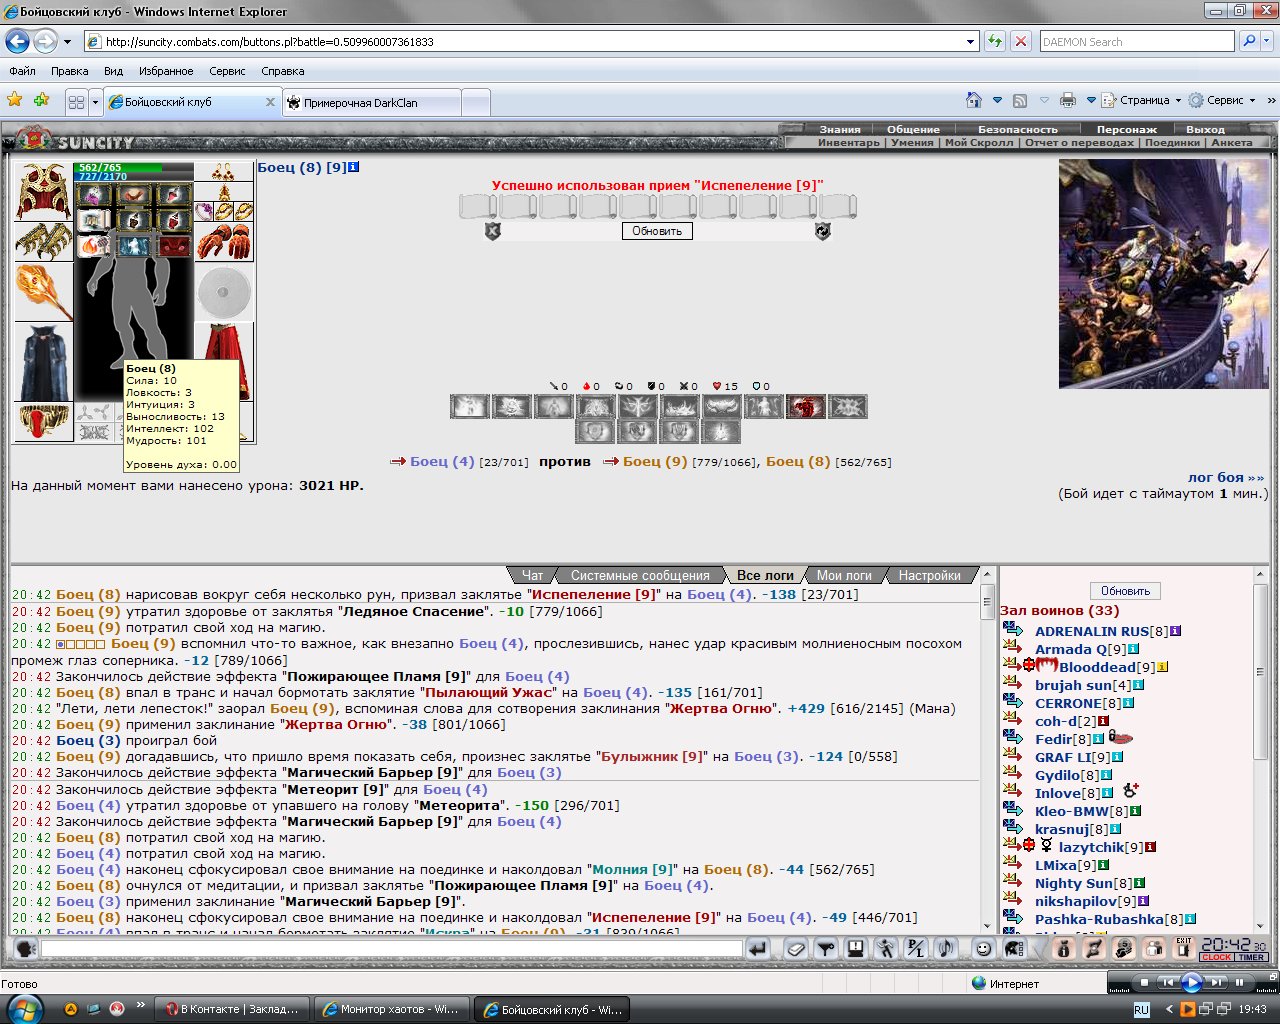Switch to the Мои логи tab
1280x1024 pixels.
844,575
